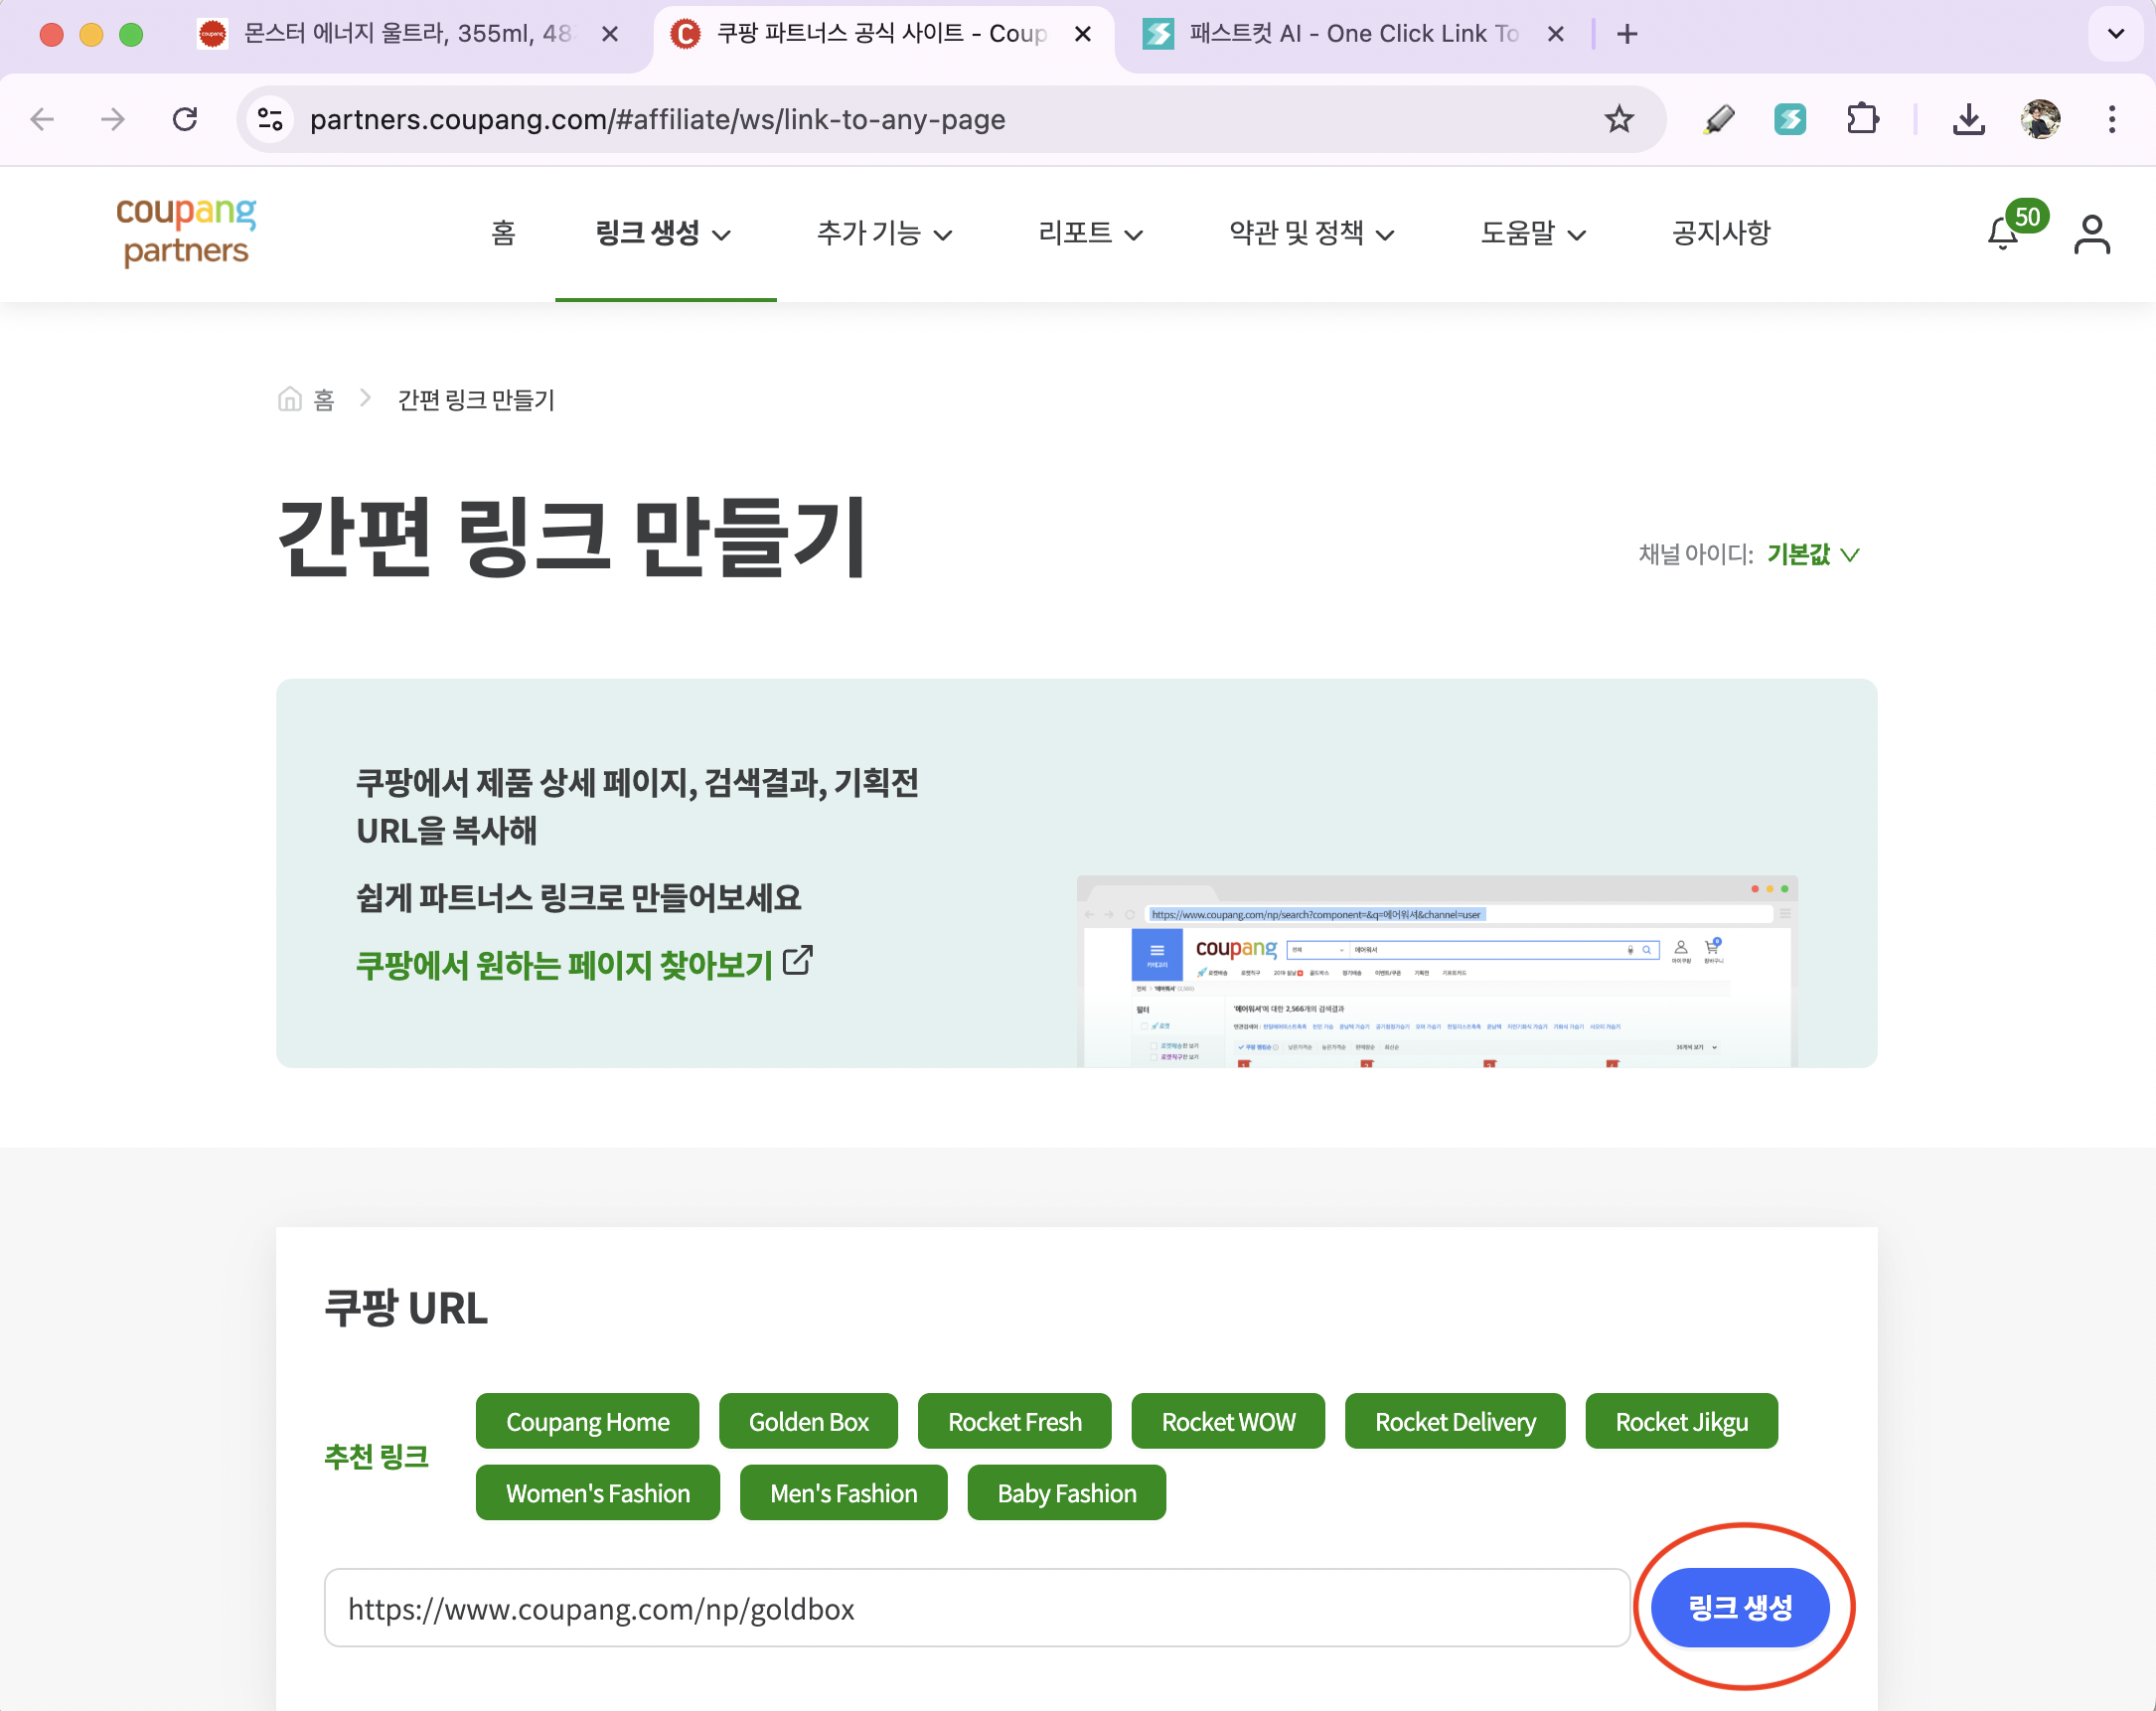Viewport: 2156px width, 1711px height.
Task: Expand the tab search dropdown arrow
Action: pos(2116,34)
